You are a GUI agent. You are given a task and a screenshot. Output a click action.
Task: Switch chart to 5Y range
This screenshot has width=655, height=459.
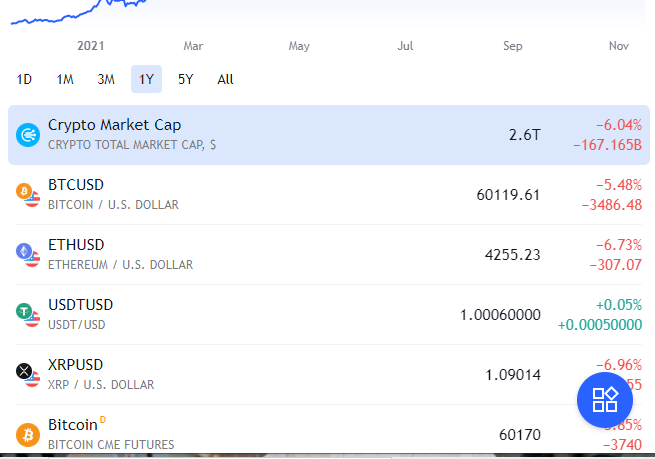[x=185, y=79]
